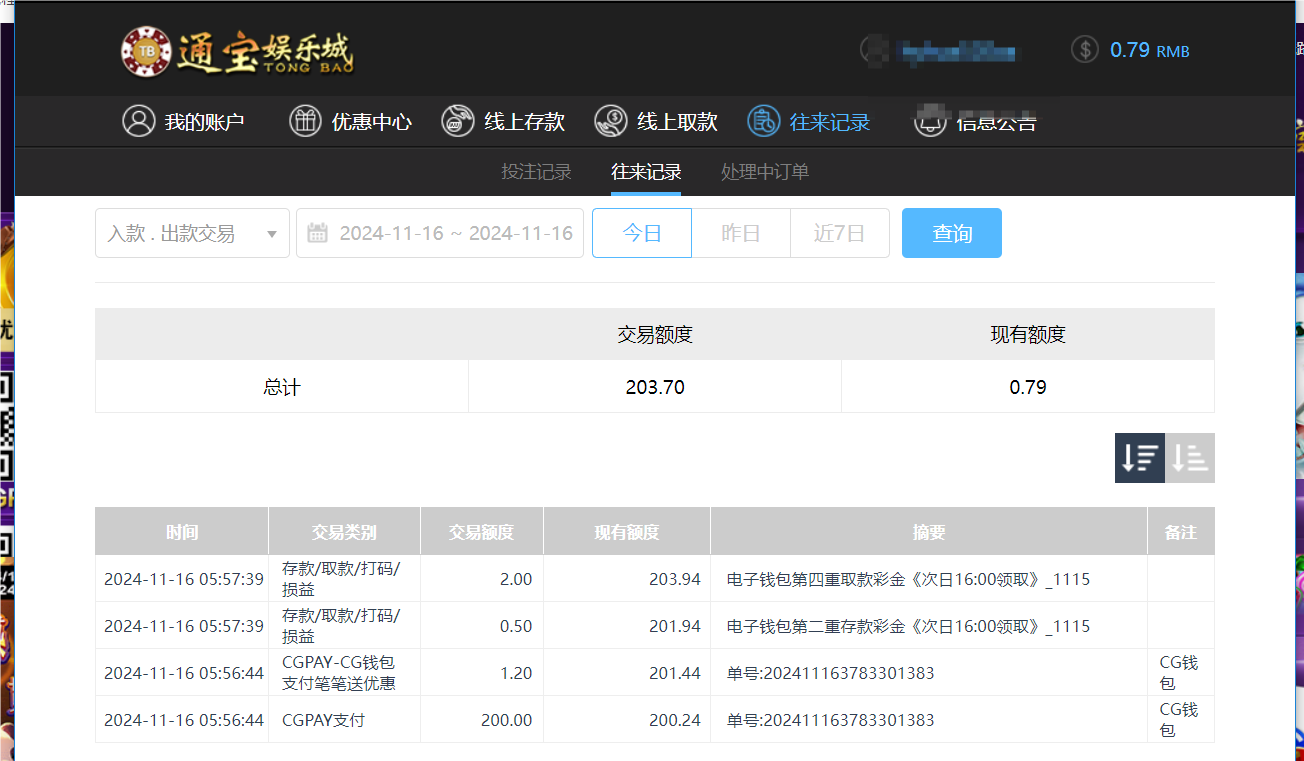The width and height of the screenshot is (1304, 761).
Task: Click the 优惠中心 gift icon
Action: click(305, 120)
